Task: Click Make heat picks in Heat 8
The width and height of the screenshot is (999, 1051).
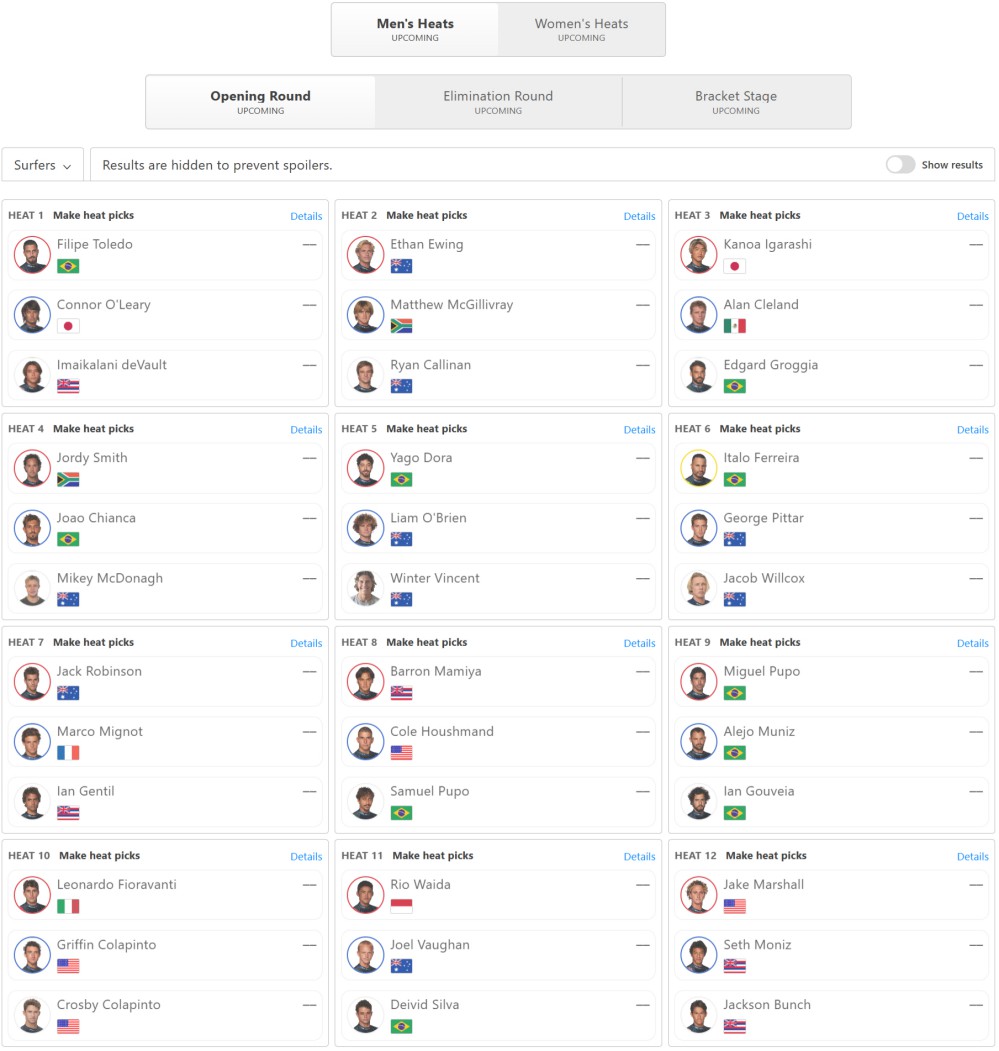Action: (x=426, y=642)
